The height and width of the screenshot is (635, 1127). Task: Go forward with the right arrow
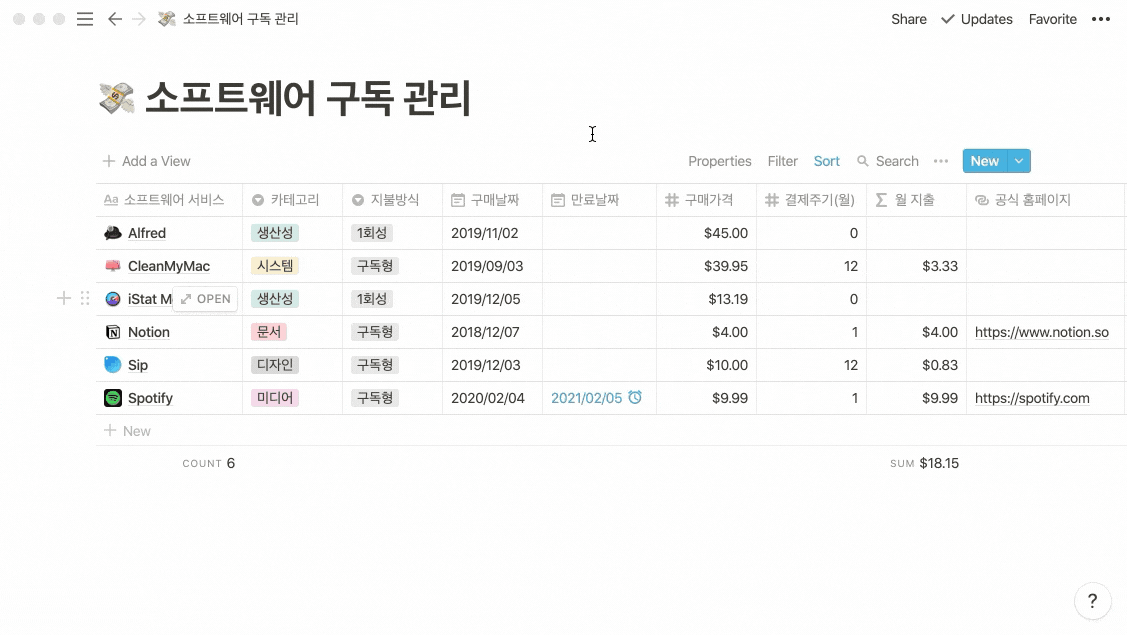click(139, 19)
